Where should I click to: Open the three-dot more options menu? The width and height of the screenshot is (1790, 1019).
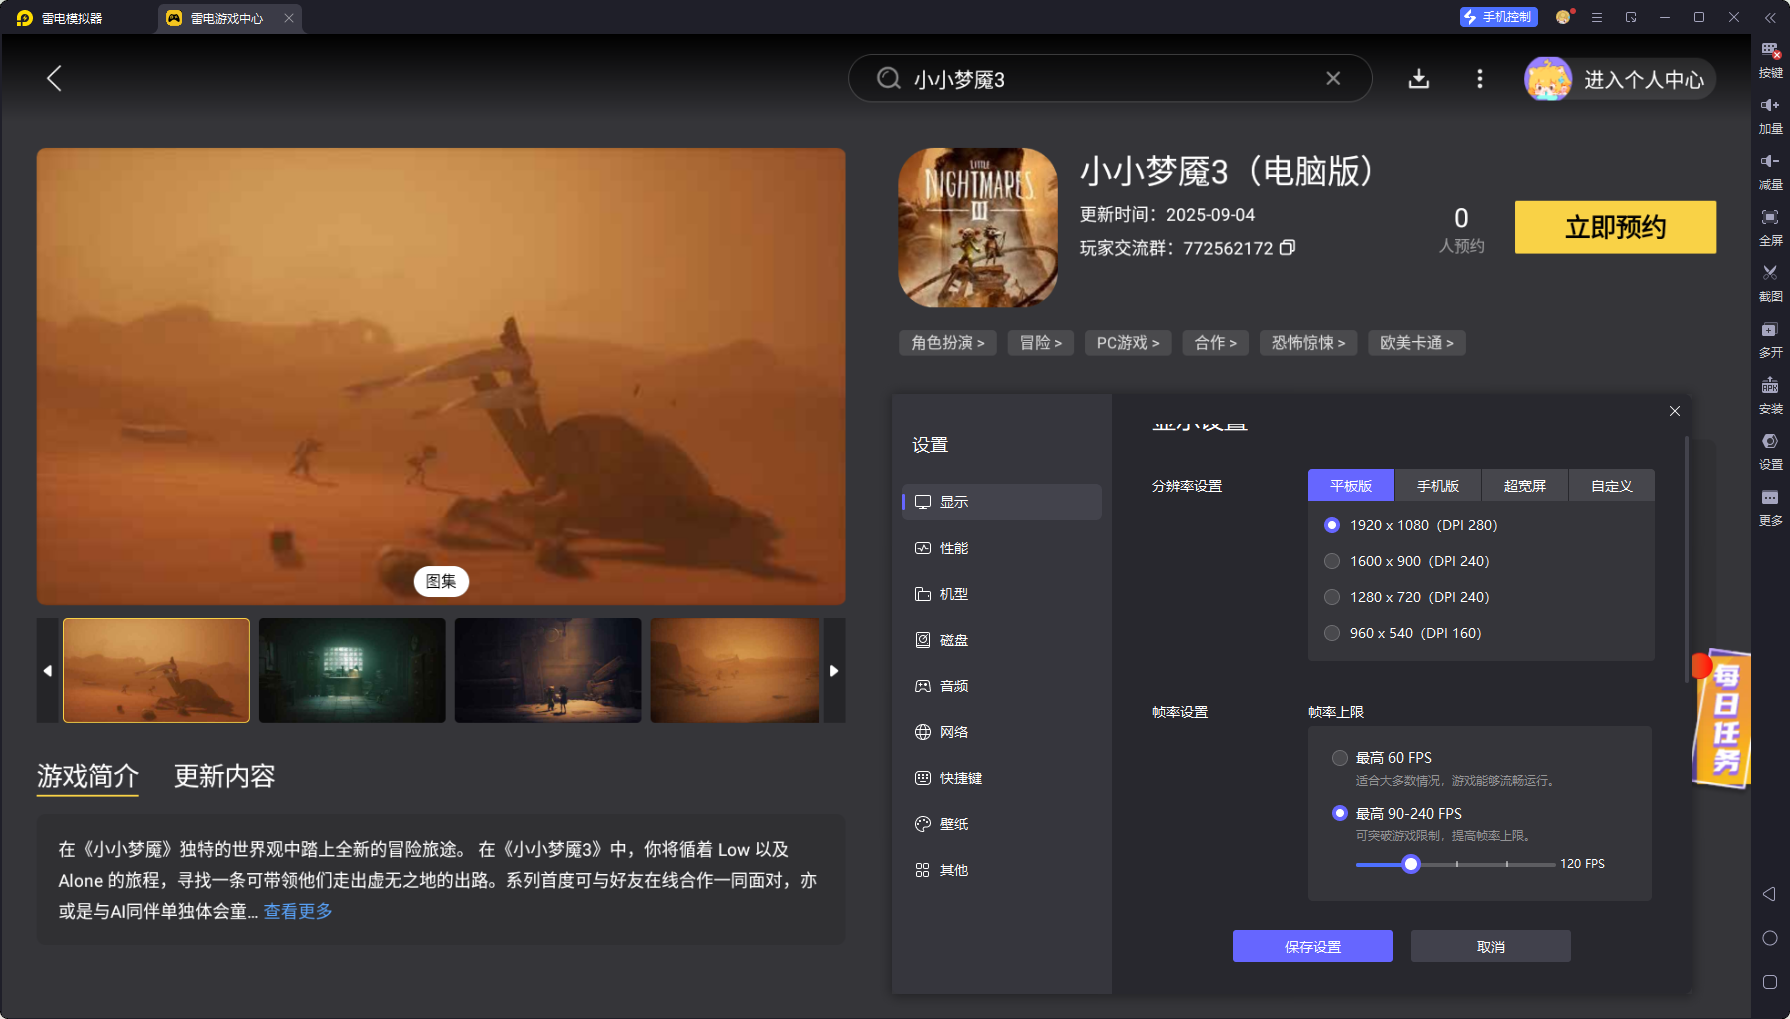(1480, 78)
